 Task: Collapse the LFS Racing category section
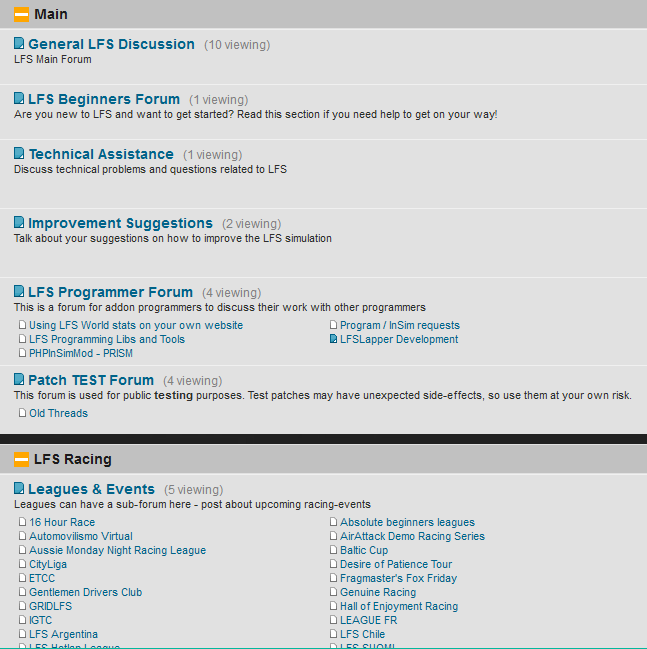(x=21, y=459)
